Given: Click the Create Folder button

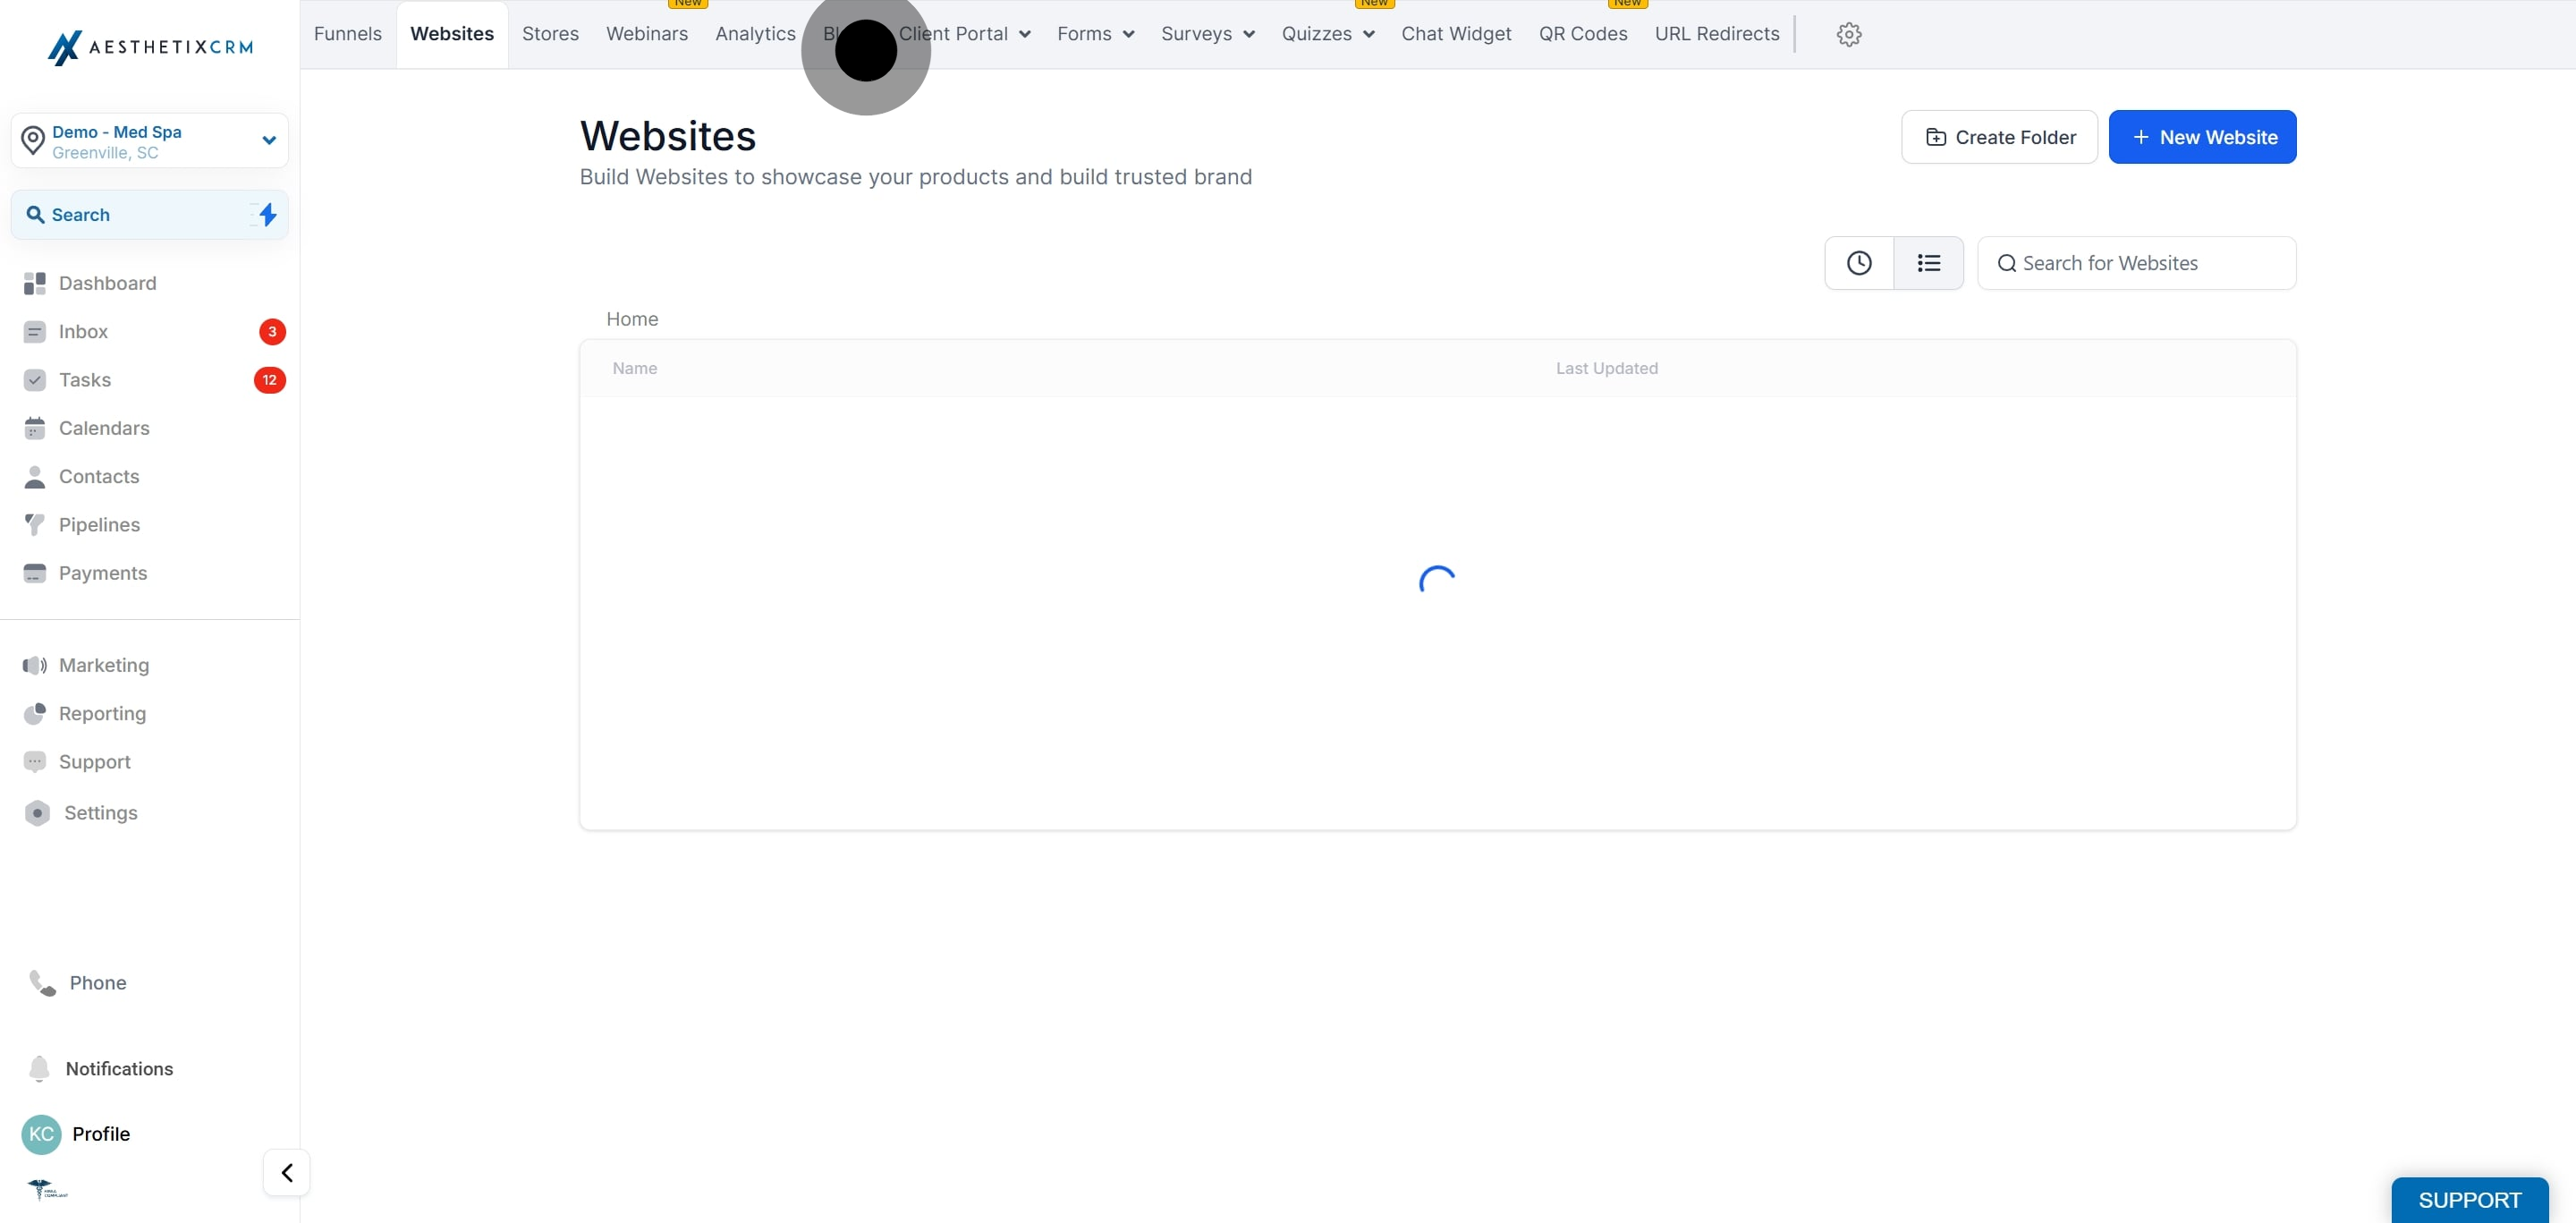Looking at the screenshot, I should tap(1999, 137).
